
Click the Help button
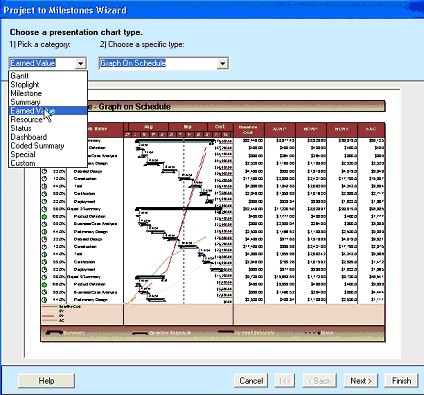tap(46, 381)
